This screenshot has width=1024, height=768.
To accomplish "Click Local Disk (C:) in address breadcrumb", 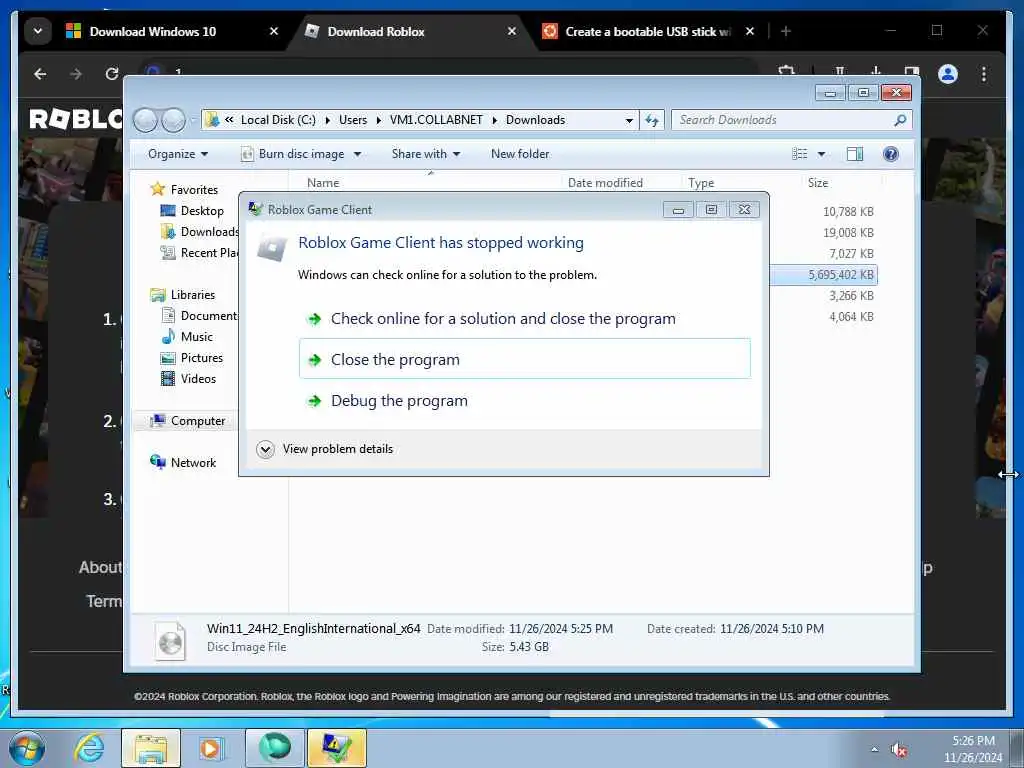I will point(278,120).
